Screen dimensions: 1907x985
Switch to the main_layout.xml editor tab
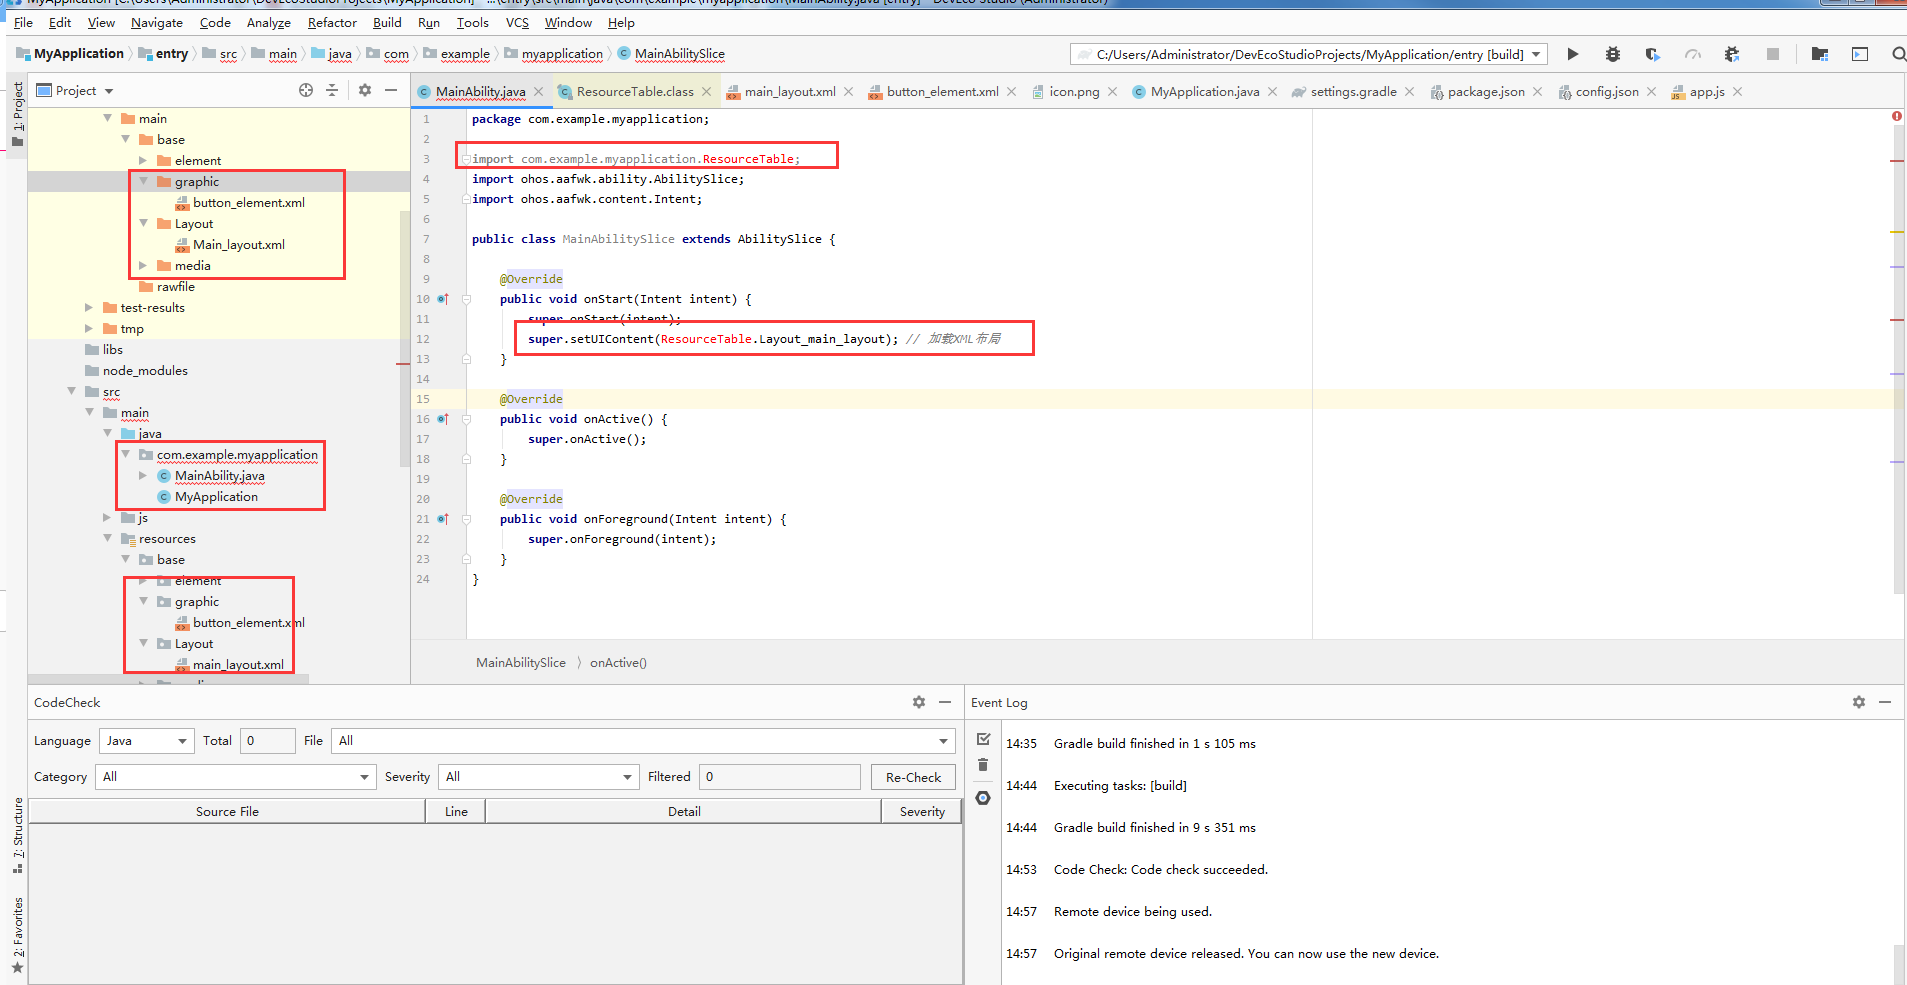point(789,91)
